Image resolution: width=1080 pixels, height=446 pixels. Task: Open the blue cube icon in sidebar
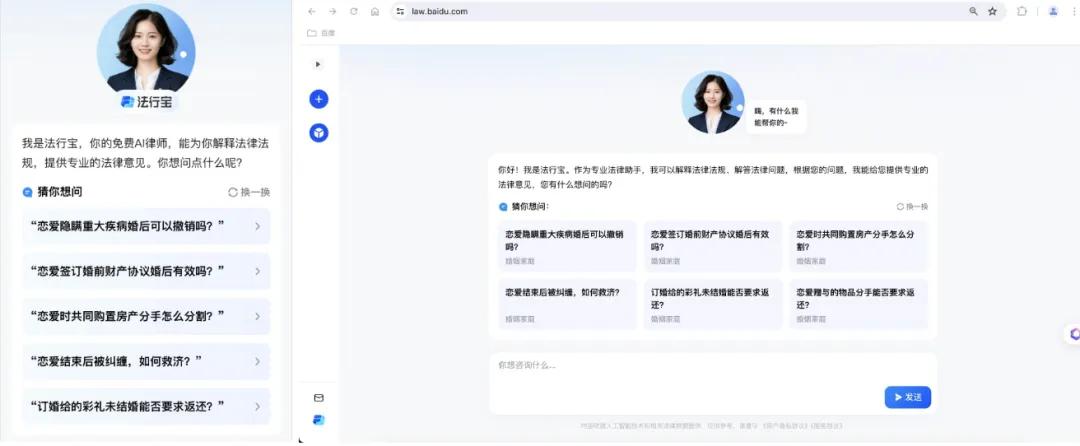(x=319, y=132)
